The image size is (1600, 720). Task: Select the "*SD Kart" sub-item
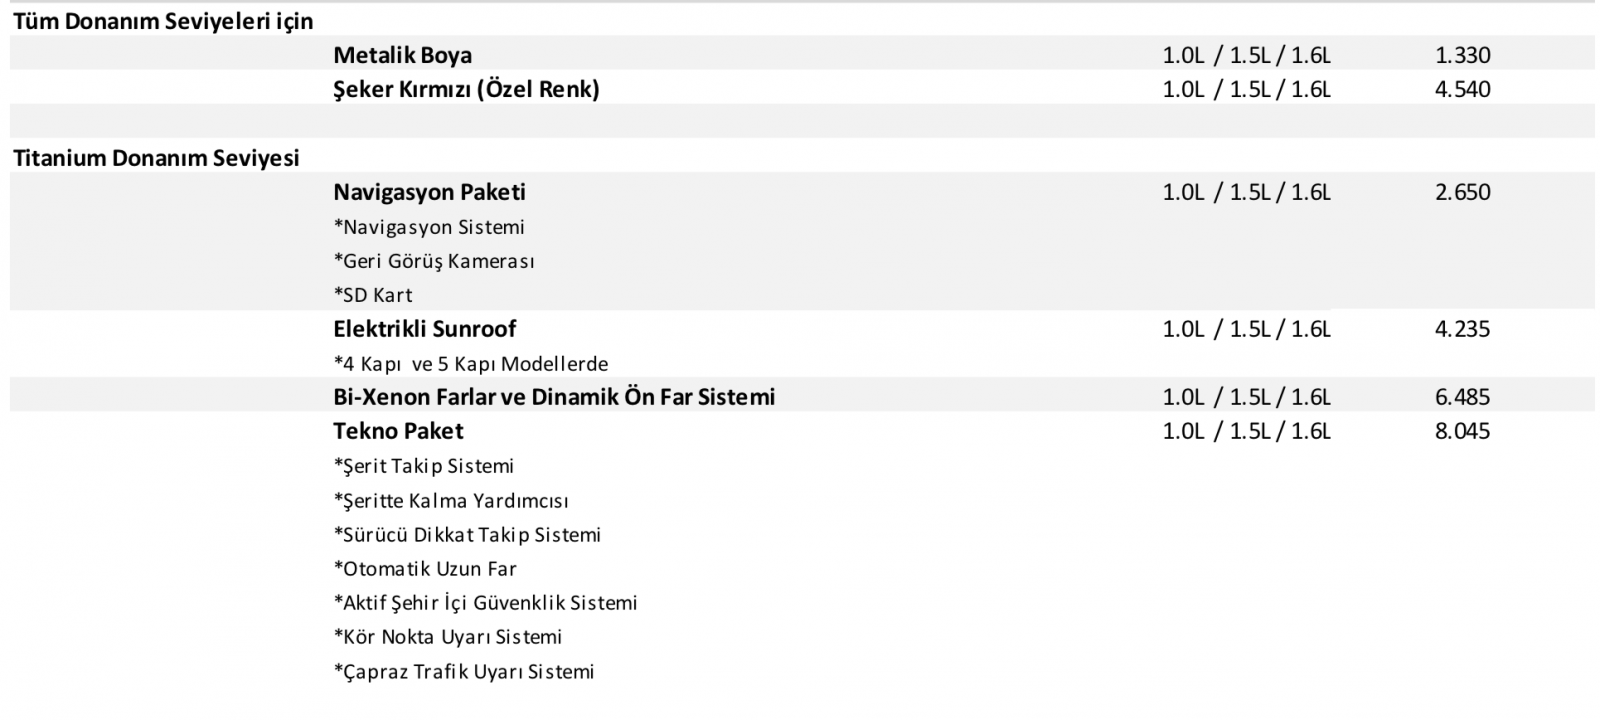click(373, 295)
